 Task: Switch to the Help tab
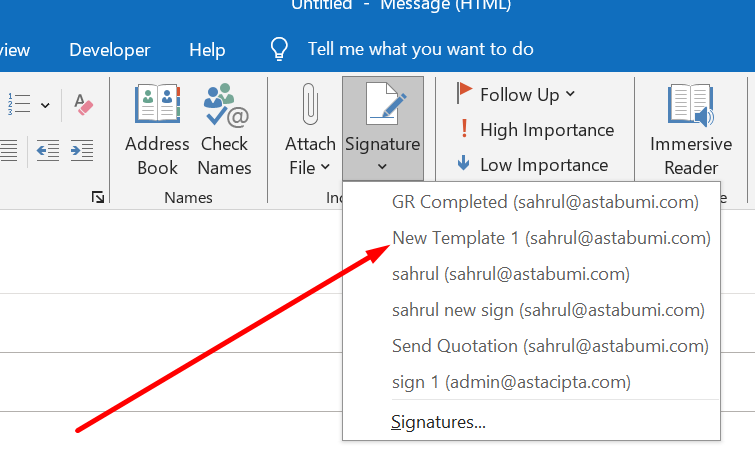pyautogui.click(x=207, y=49)
